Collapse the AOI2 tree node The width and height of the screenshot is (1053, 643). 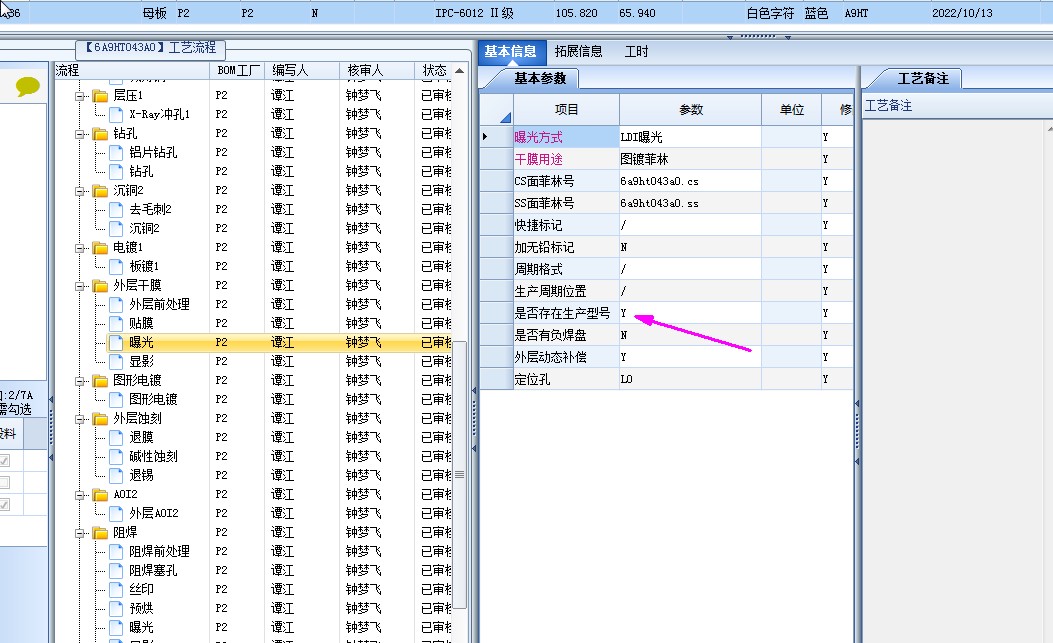coord(79,496)
